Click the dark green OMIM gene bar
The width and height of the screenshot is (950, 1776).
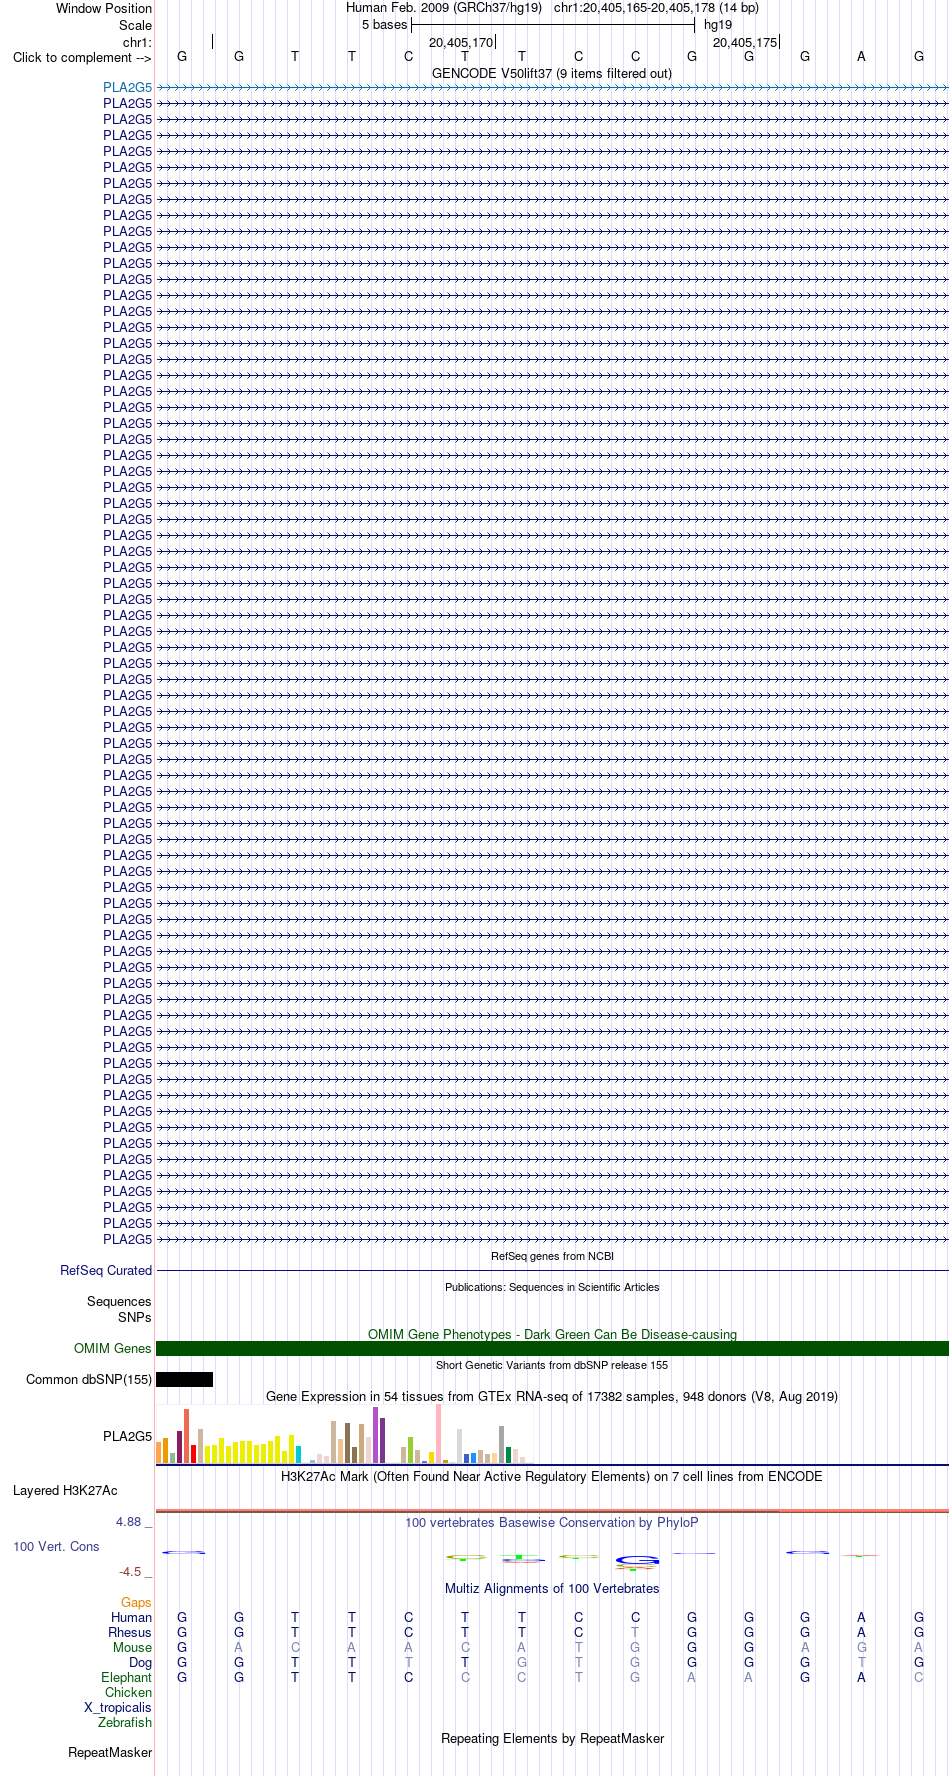[x=552, y=1349]
